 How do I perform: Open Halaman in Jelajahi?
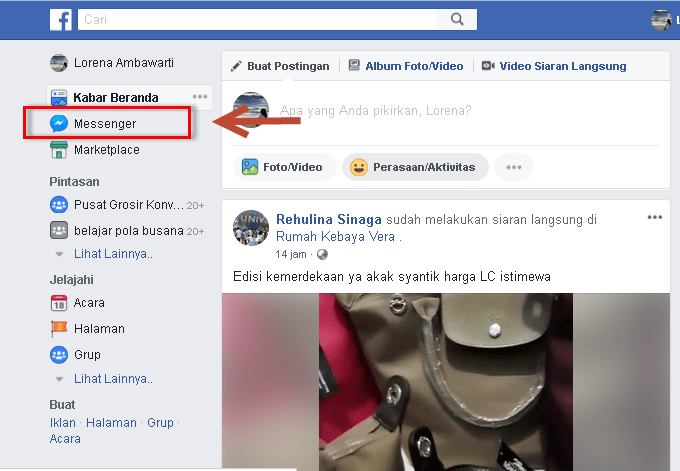(99, 329)
